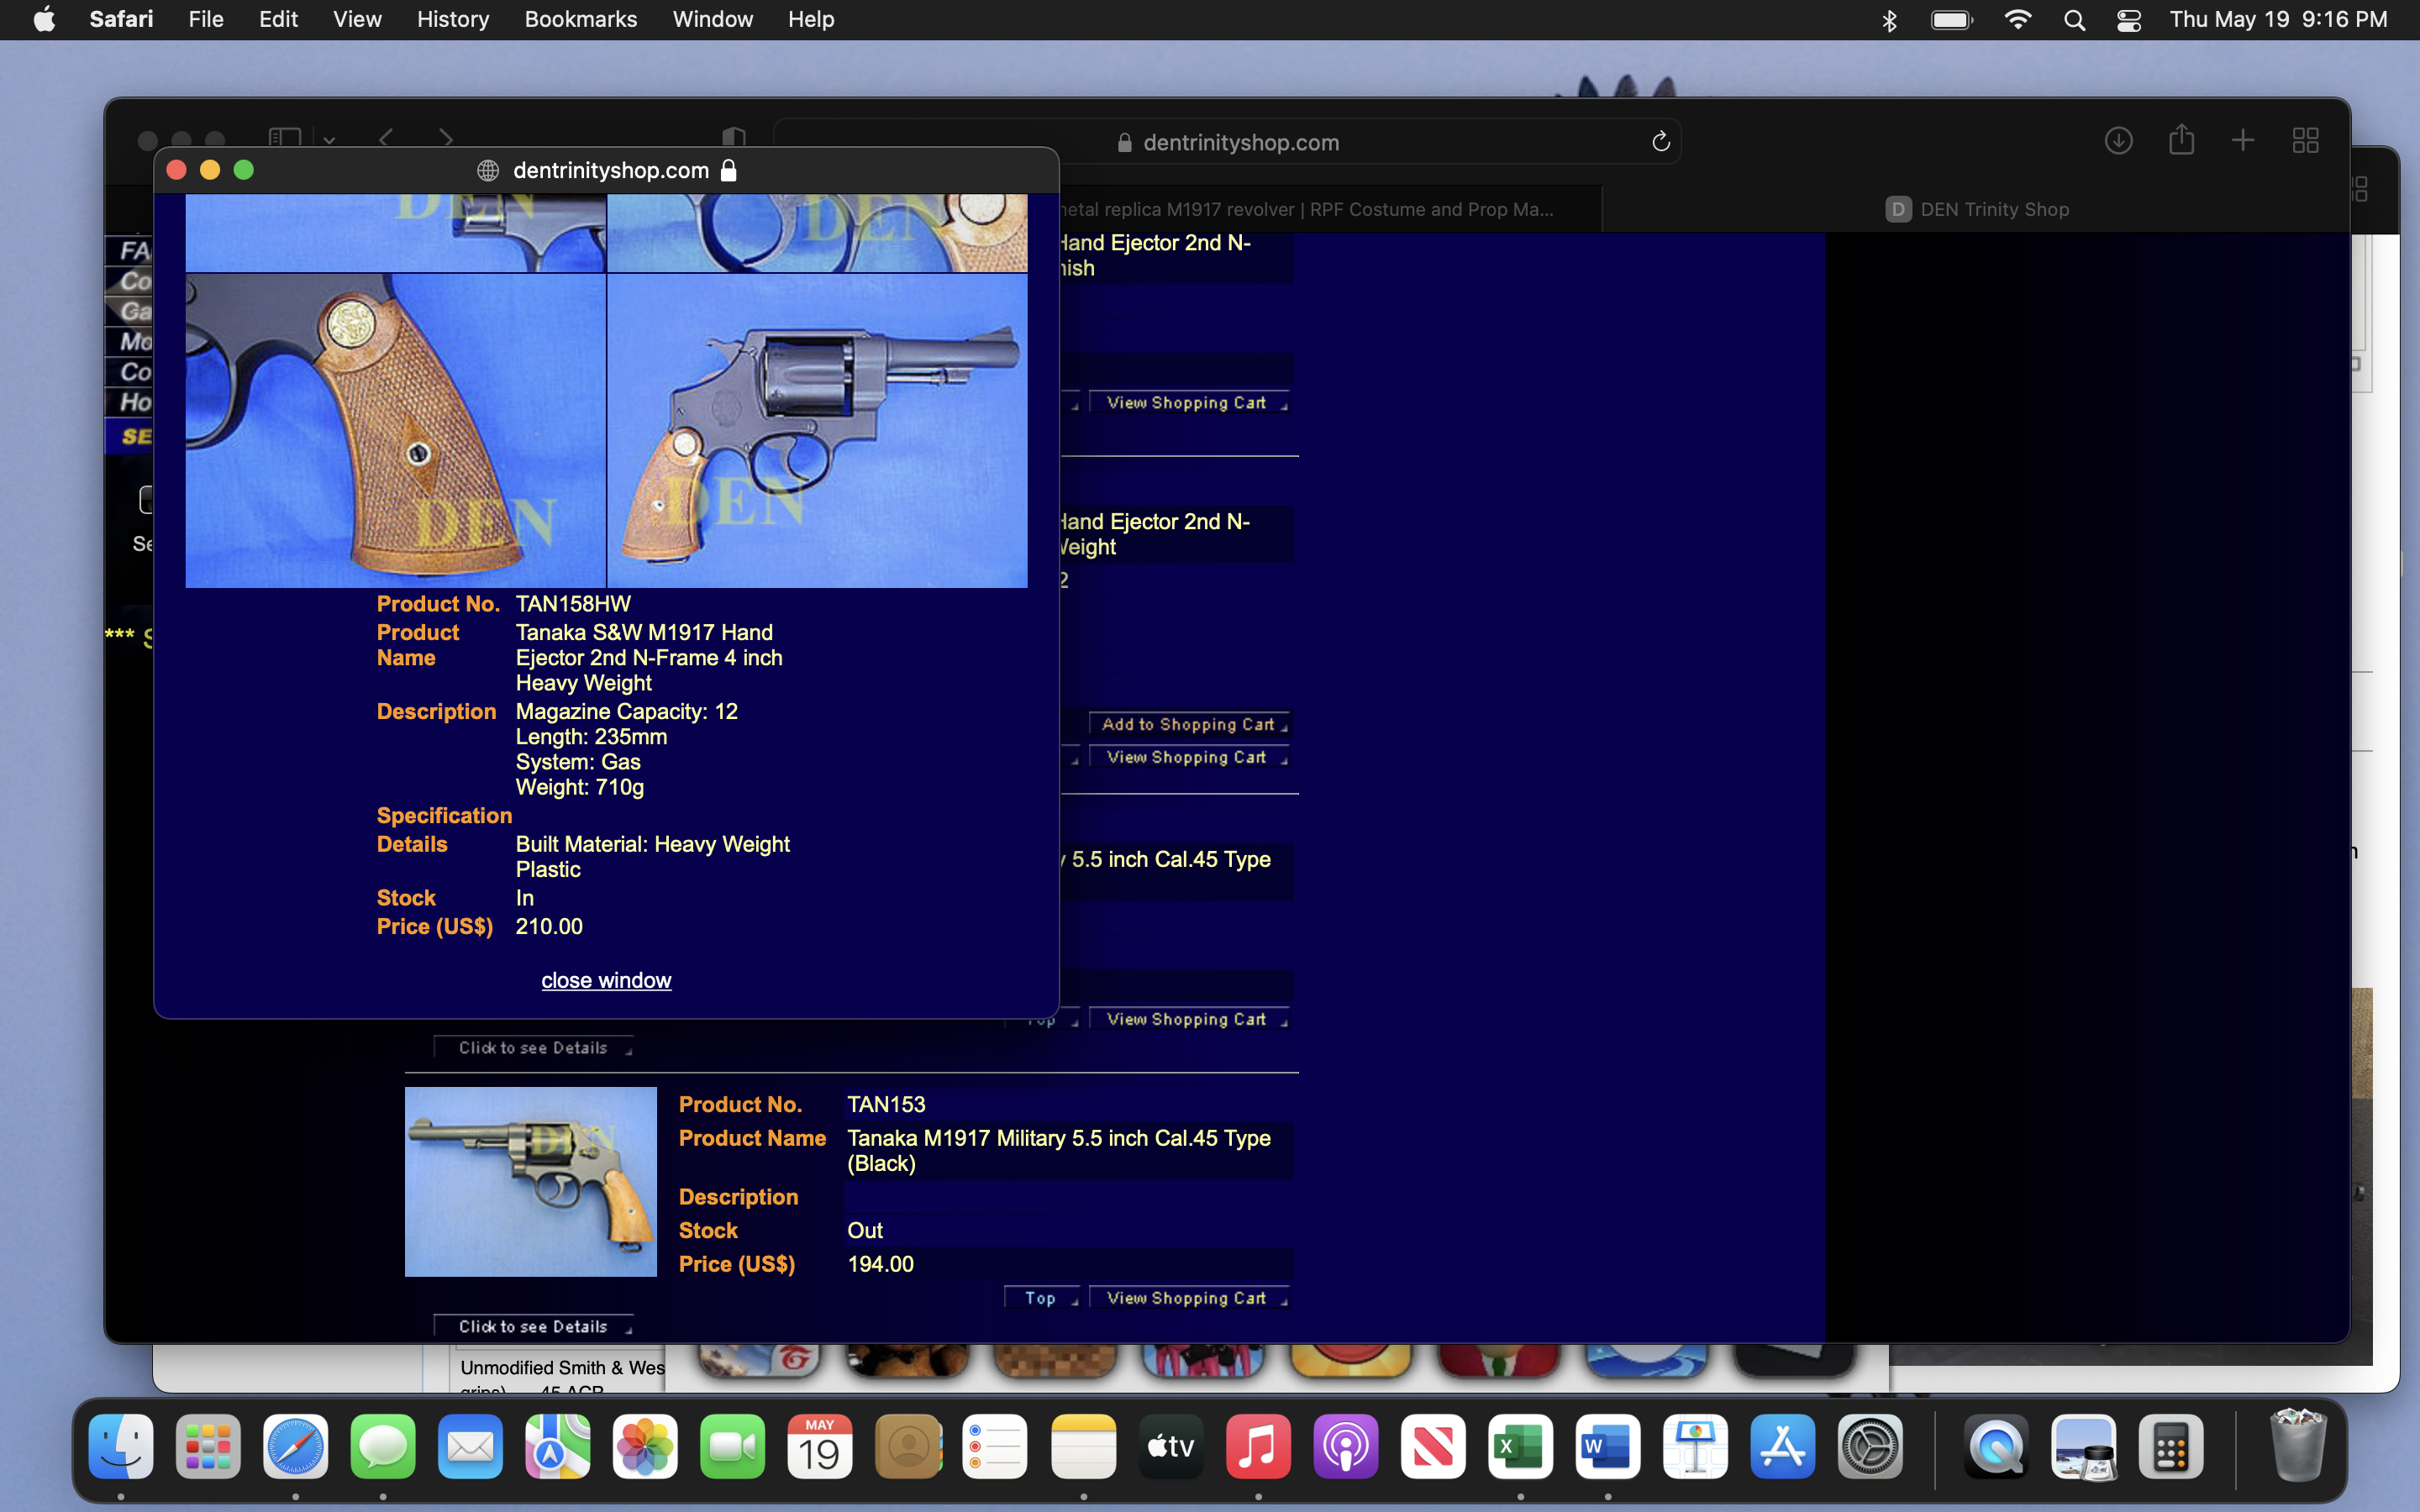Click the close window link in popup
Screen dimensions: 2420x1512
[x=606, y=980]
